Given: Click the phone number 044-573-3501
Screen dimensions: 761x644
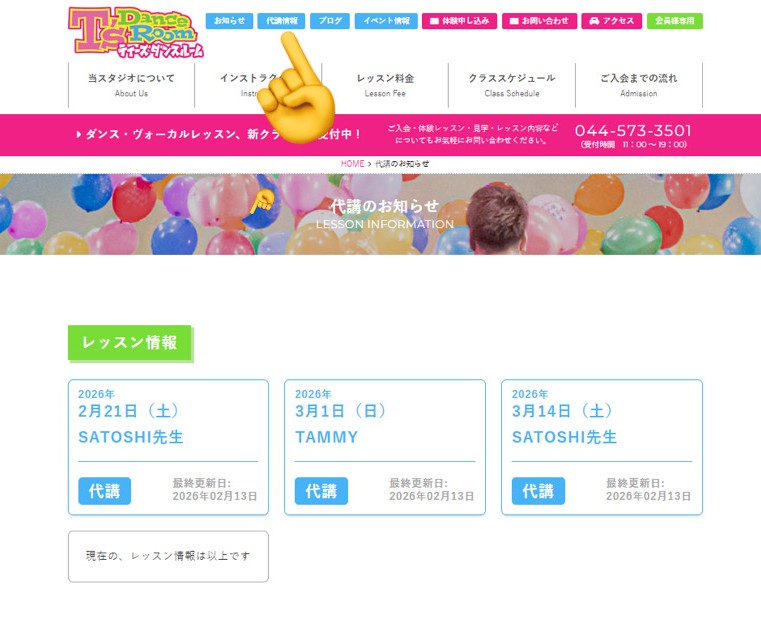Looking at the screenshot, I should (x=633, y=131).
